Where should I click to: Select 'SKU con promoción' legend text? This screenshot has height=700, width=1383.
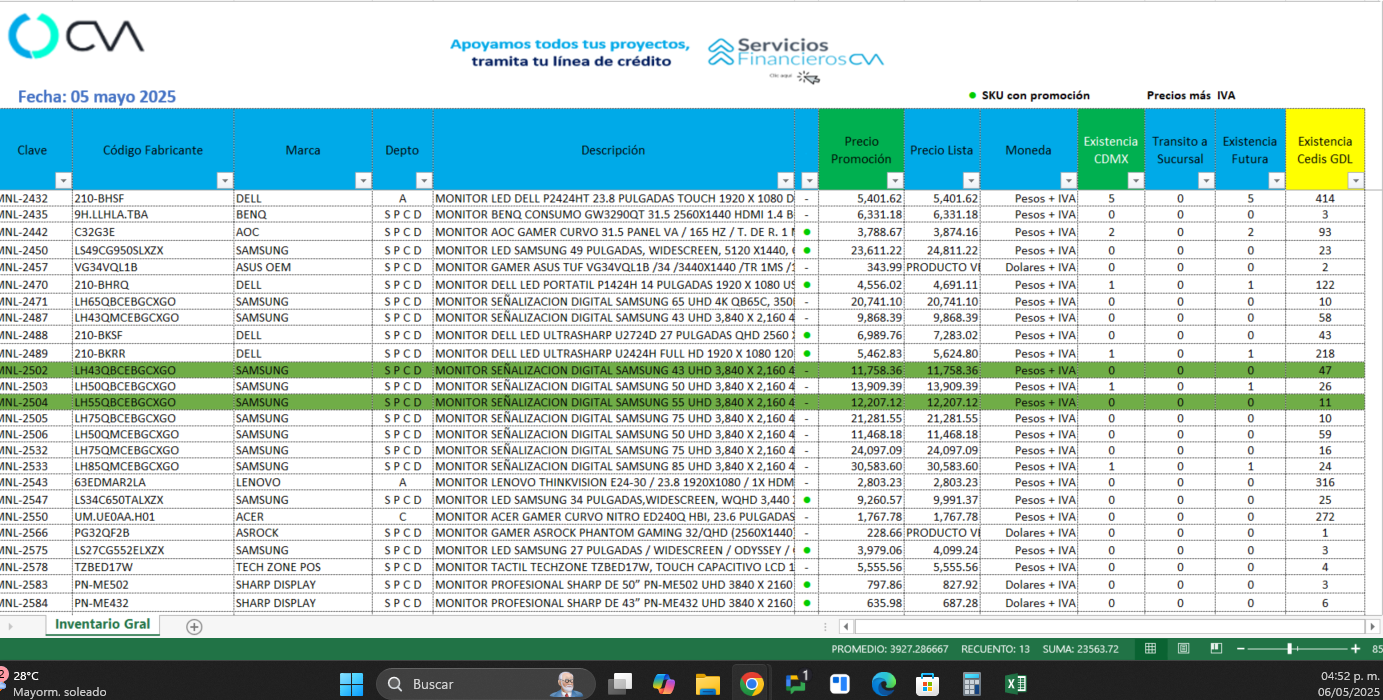(1035, 96)
